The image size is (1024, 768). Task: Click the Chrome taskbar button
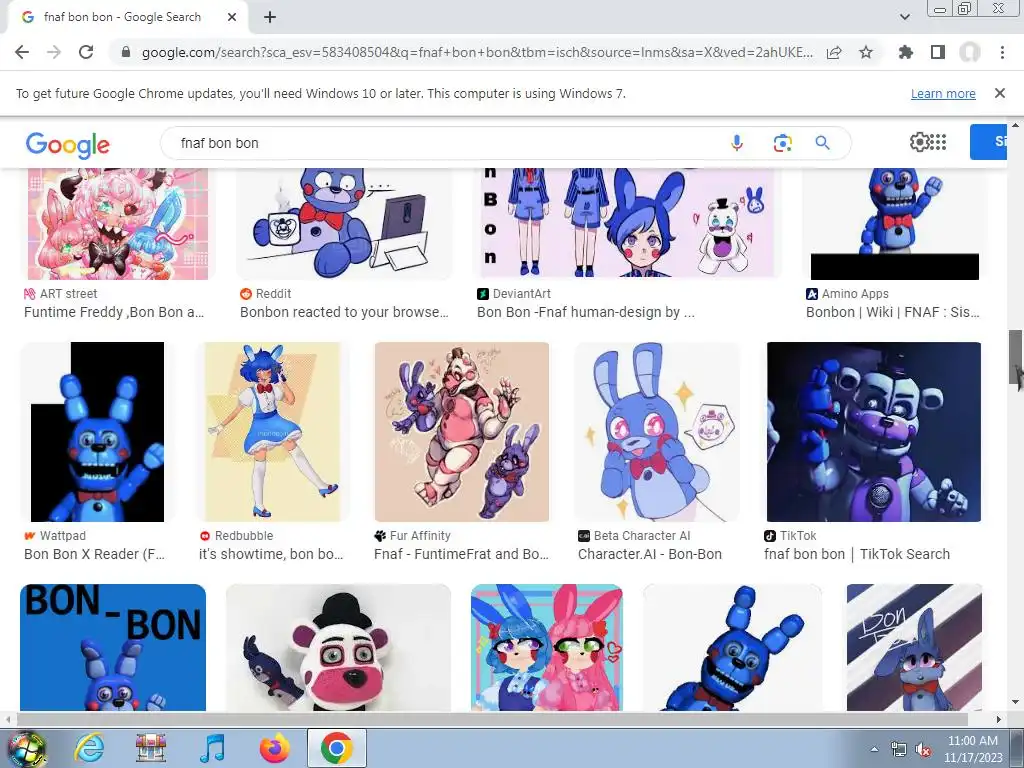pyautogui.click(x=336, y=748)
